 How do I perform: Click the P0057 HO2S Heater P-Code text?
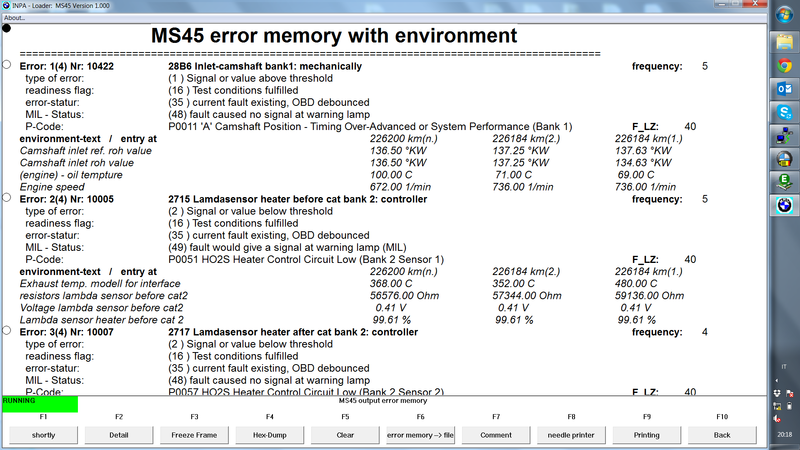tap(306, 392)
